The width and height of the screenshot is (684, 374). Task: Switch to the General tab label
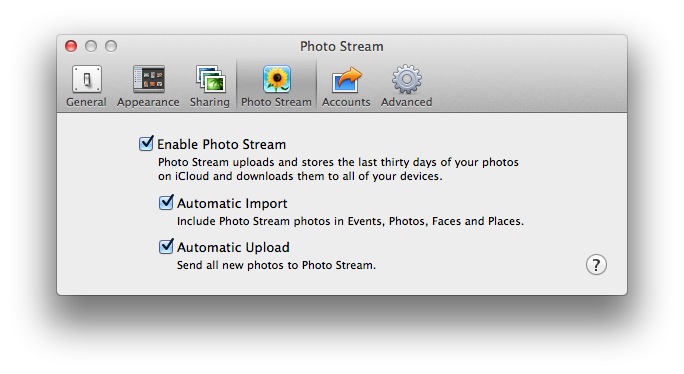pyautogui.click(x=86, y=102)
